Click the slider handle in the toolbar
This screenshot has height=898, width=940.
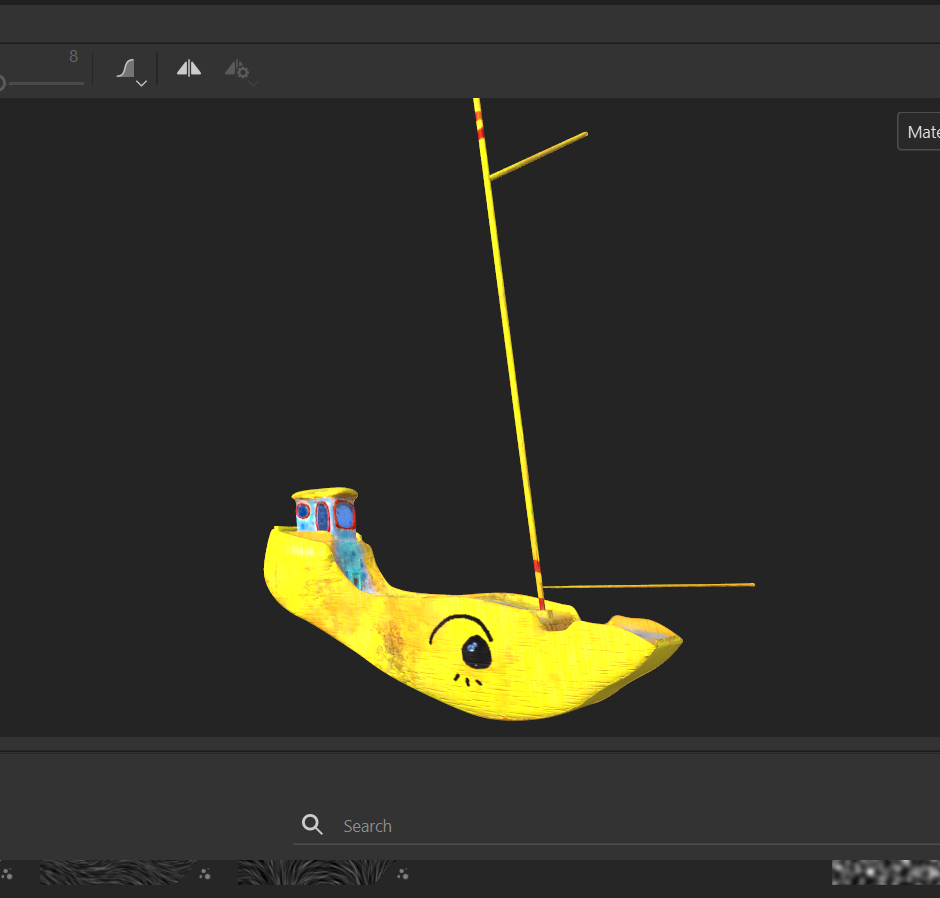(1, 84)
